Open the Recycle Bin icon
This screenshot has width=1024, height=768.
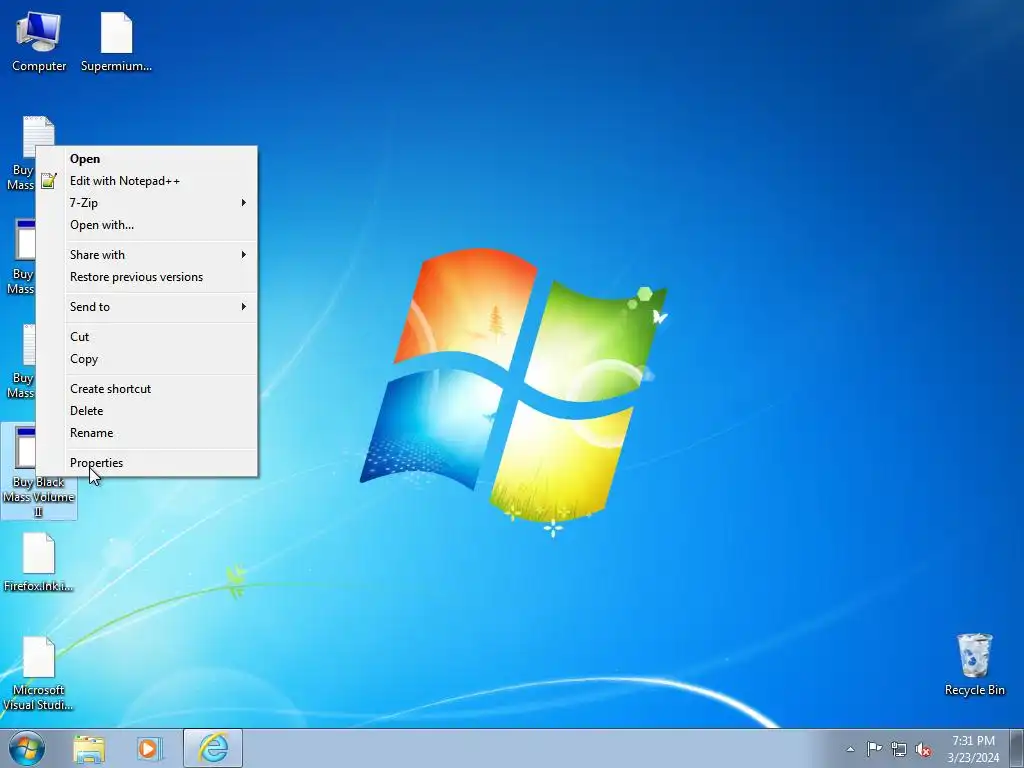(974, 664)
